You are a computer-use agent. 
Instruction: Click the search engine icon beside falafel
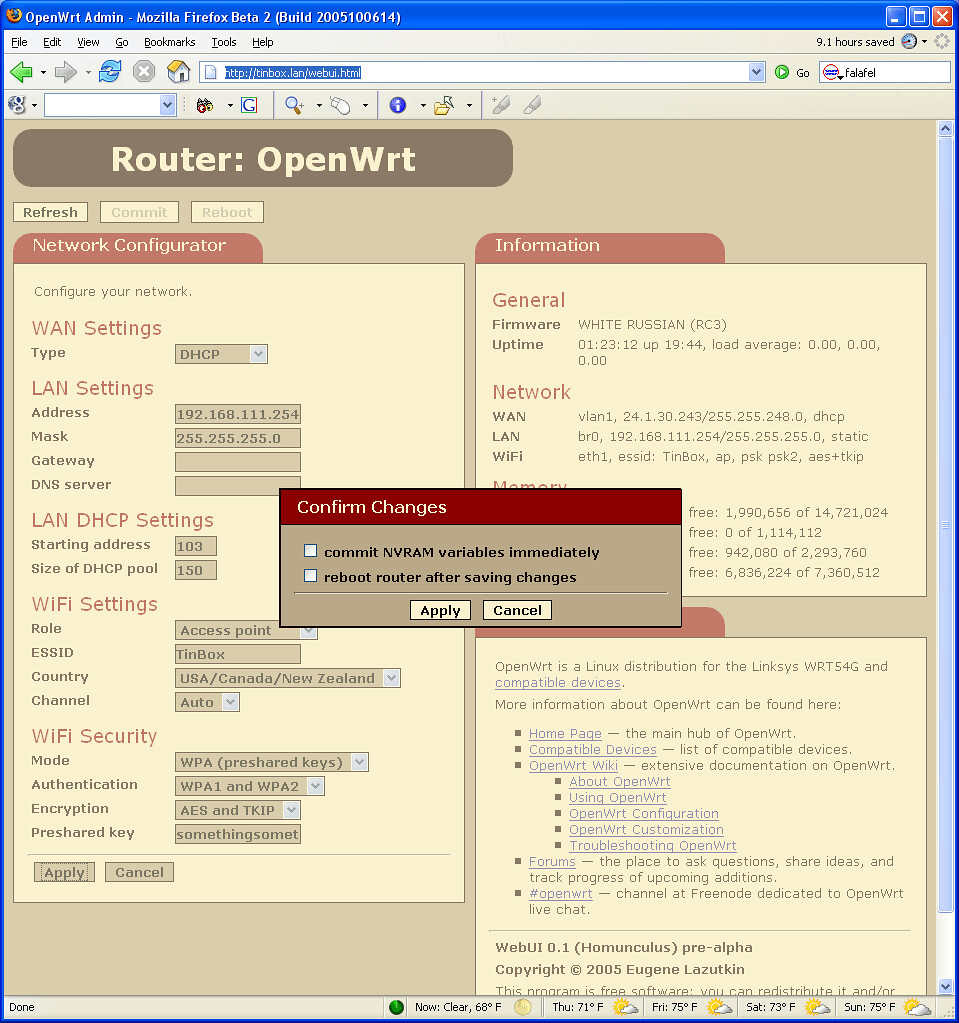coord(831,72)
